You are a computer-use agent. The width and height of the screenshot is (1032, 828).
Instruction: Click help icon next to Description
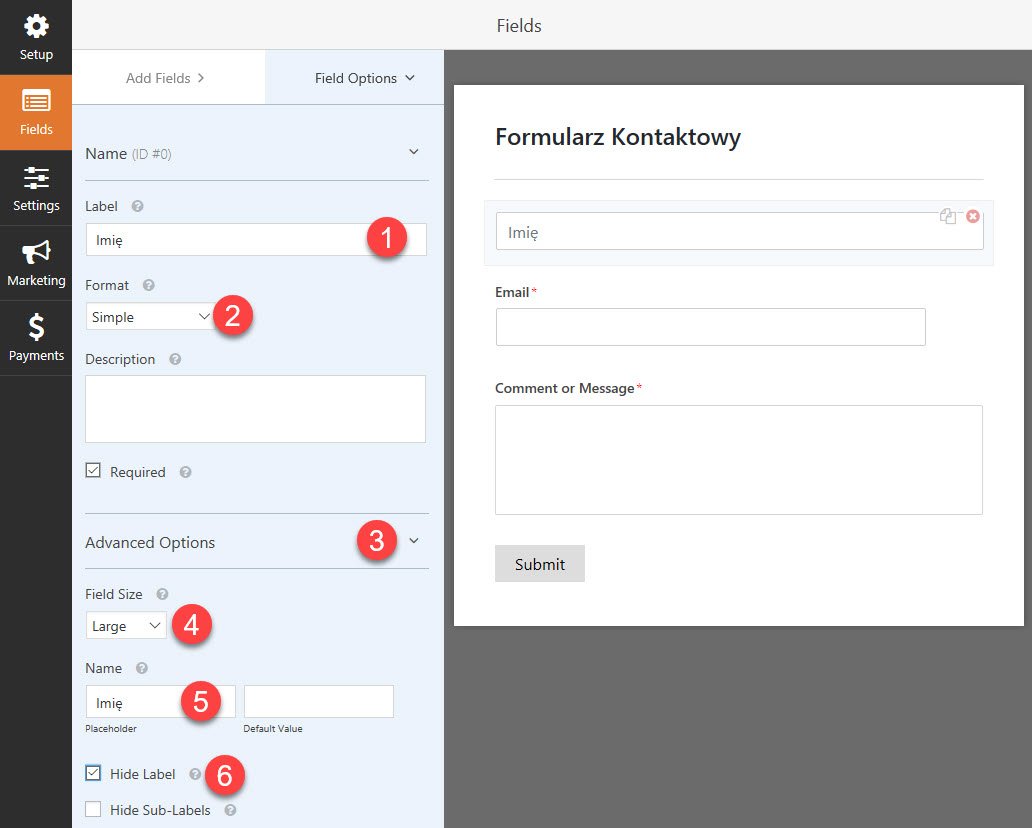(175, 359)
